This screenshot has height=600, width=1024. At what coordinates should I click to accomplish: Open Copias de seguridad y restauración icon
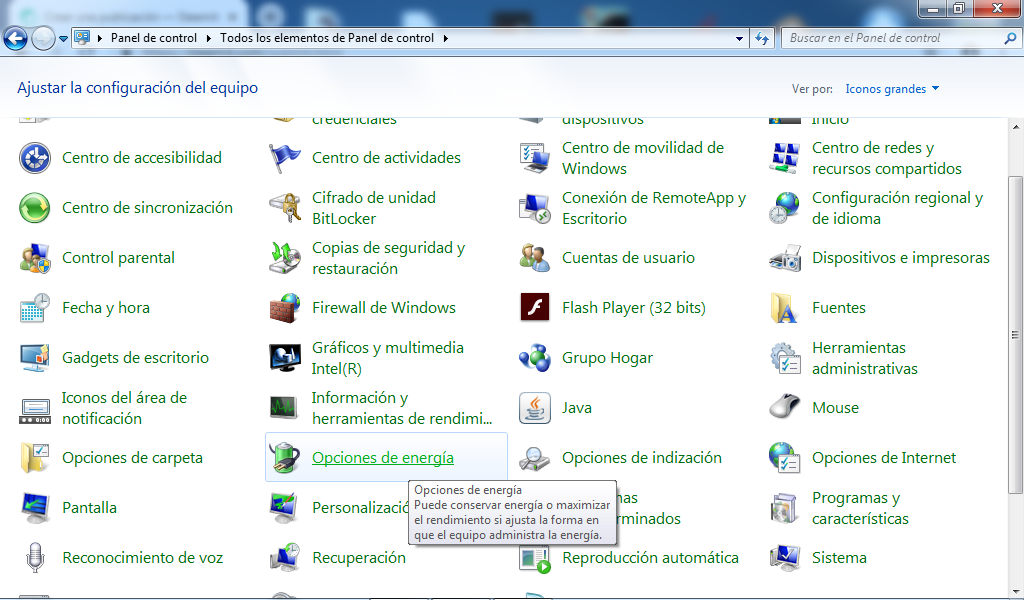(285, 258)
